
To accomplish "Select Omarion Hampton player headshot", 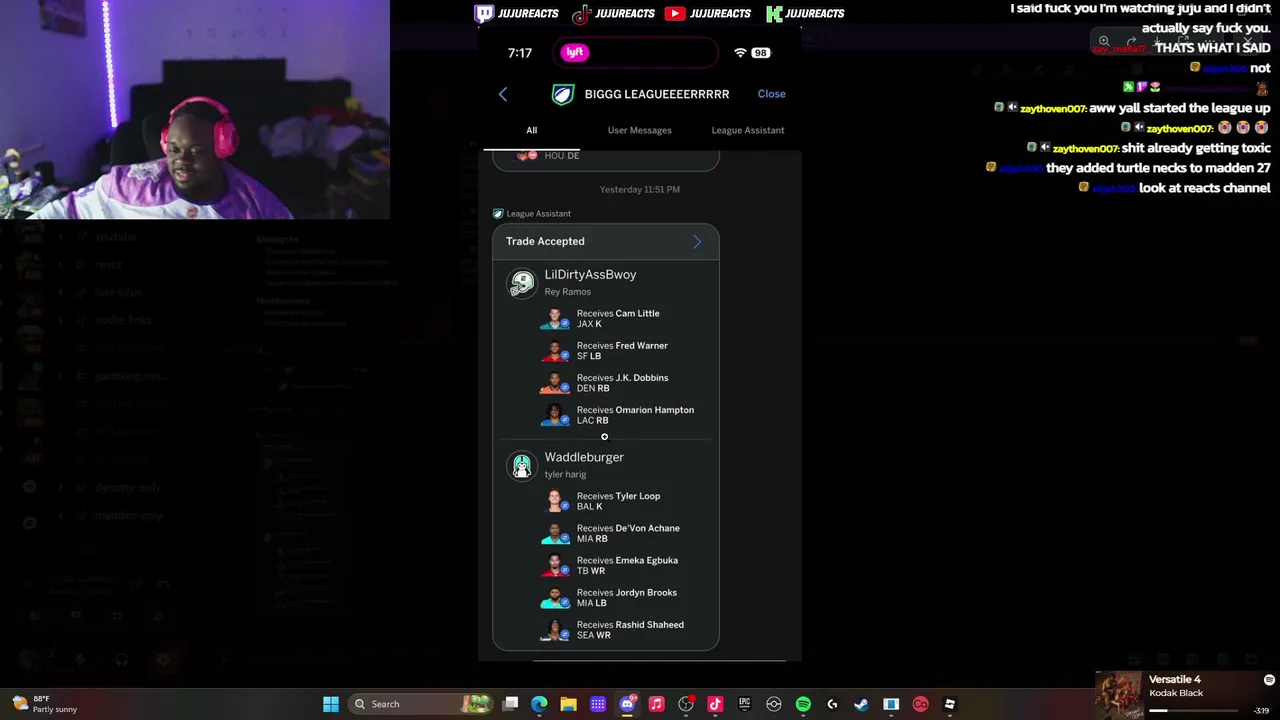I will click(555, 415).
